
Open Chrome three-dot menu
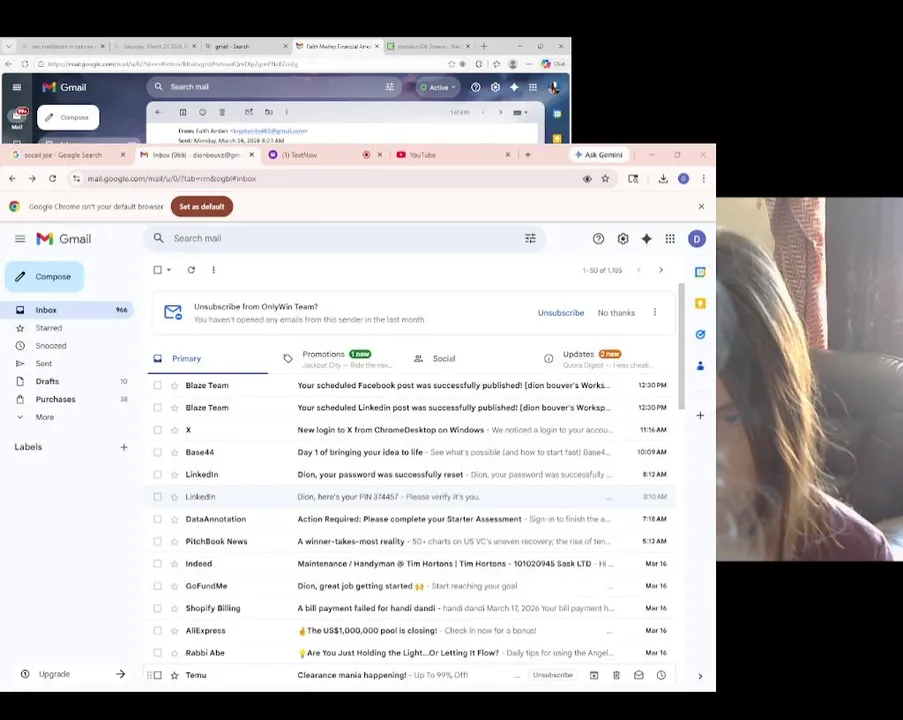[703, 179]
